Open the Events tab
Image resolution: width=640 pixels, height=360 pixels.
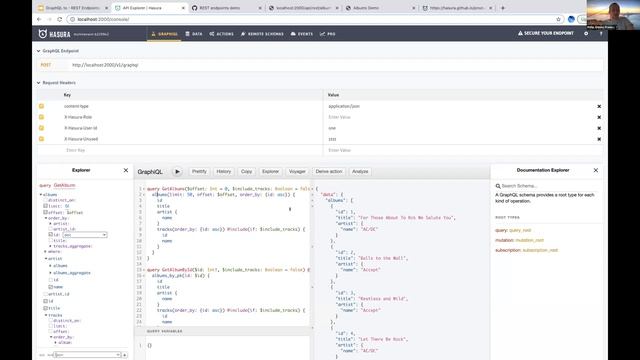(x=302, y=34)
